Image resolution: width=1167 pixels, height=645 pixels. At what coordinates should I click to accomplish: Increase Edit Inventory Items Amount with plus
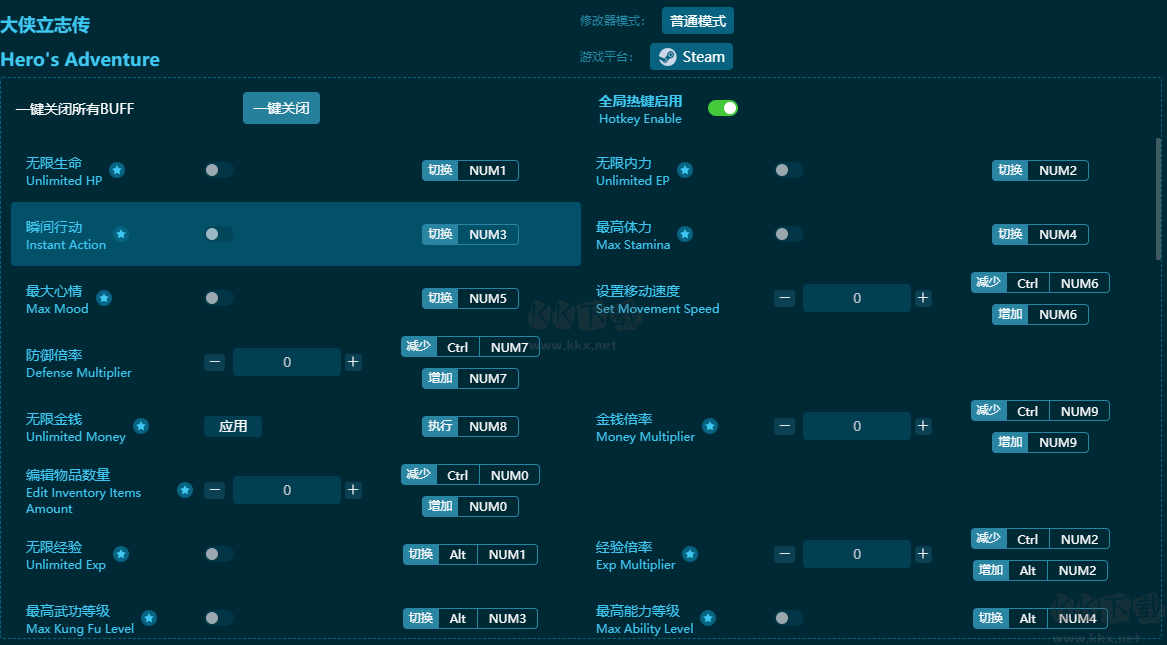(x=353, y=490)
